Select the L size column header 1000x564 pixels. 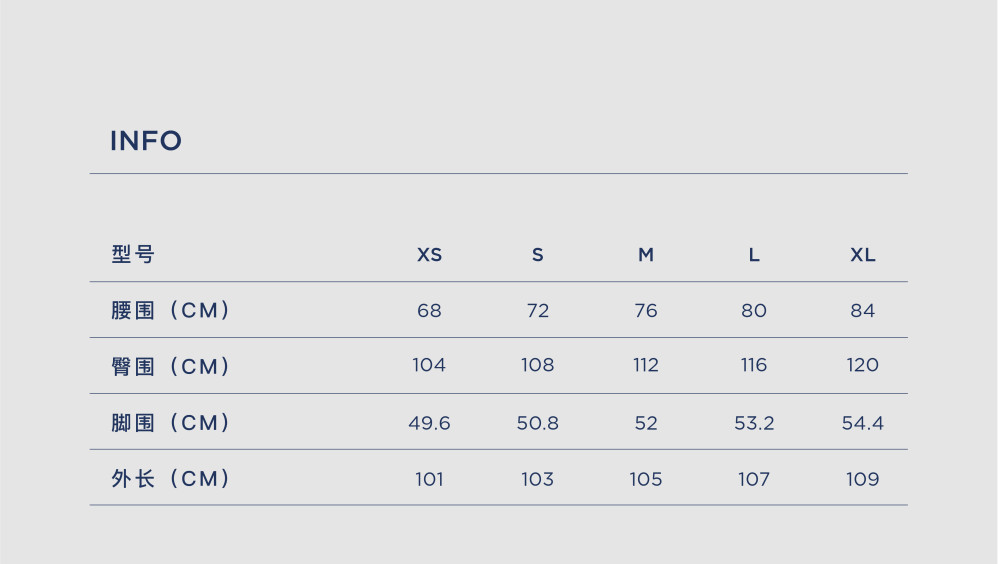[x=754, y=255]
